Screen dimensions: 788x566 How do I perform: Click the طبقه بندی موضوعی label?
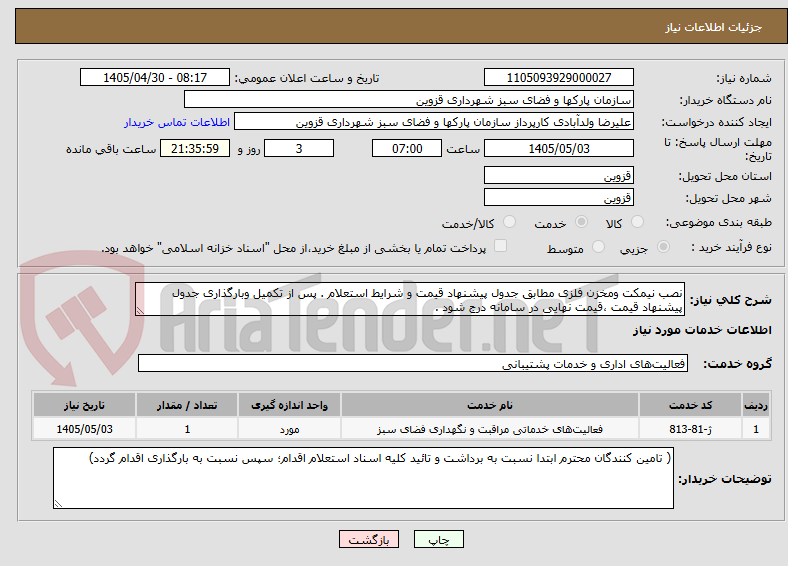(719, 222)
